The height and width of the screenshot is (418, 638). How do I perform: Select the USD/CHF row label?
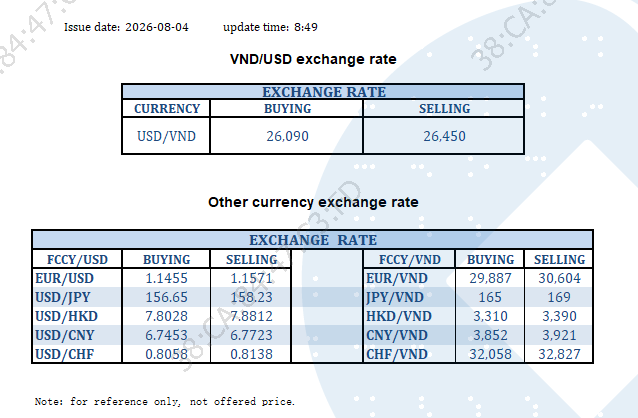click(x=64, y=355)
